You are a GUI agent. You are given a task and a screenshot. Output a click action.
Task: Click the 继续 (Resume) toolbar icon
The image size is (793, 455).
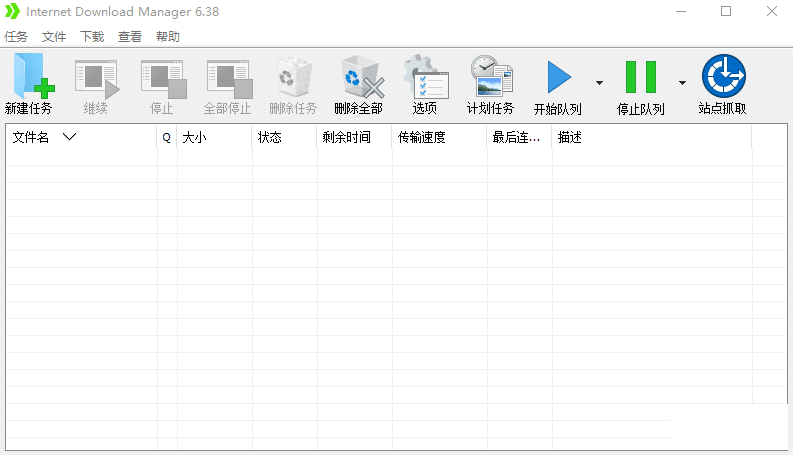tap(95, 78)
